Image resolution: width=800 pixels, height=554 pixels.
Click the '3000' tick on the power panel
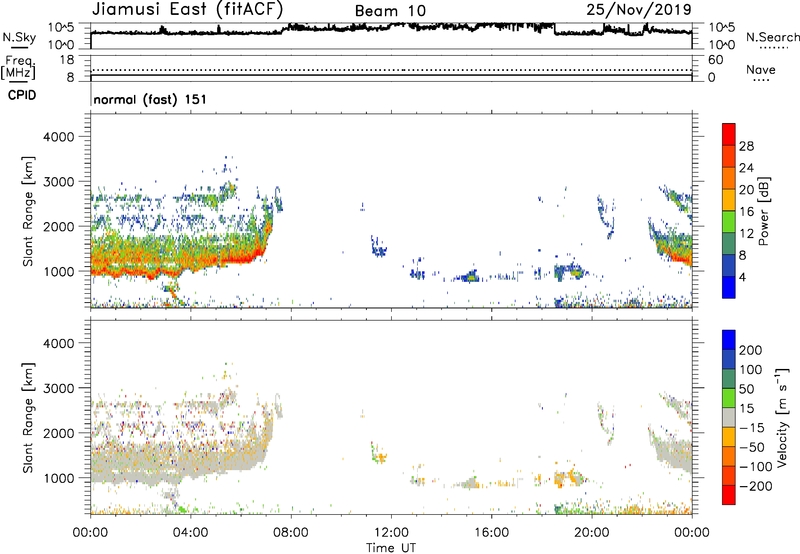[x=58, y=182]
